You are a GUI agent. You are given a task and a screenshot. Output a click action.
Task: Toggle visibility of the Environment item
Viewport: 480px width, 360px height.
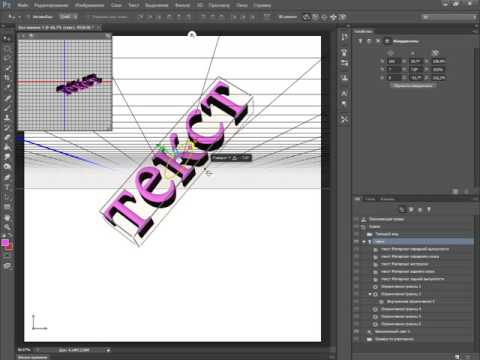click(x=356, y=219)
